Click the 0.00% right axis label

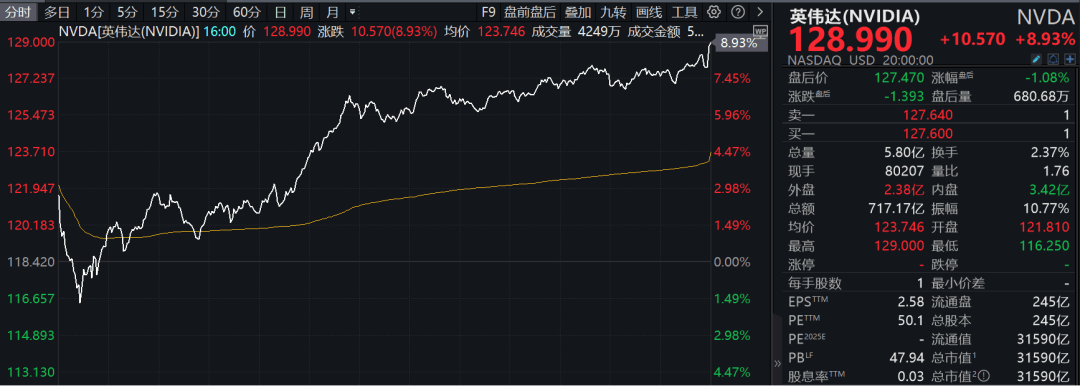[732, 262]
